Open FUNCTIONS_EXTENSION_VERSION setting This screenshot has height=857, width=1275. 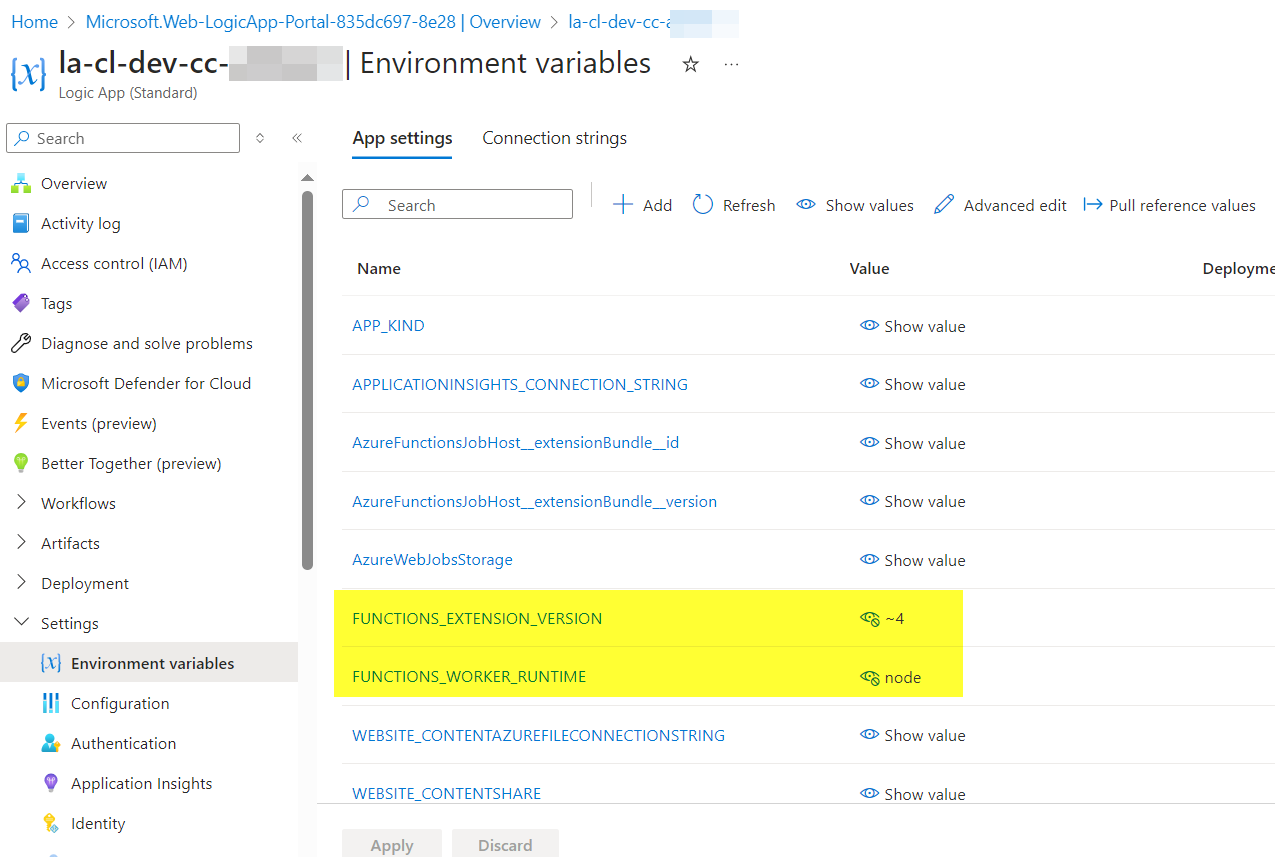pos(477,618)
